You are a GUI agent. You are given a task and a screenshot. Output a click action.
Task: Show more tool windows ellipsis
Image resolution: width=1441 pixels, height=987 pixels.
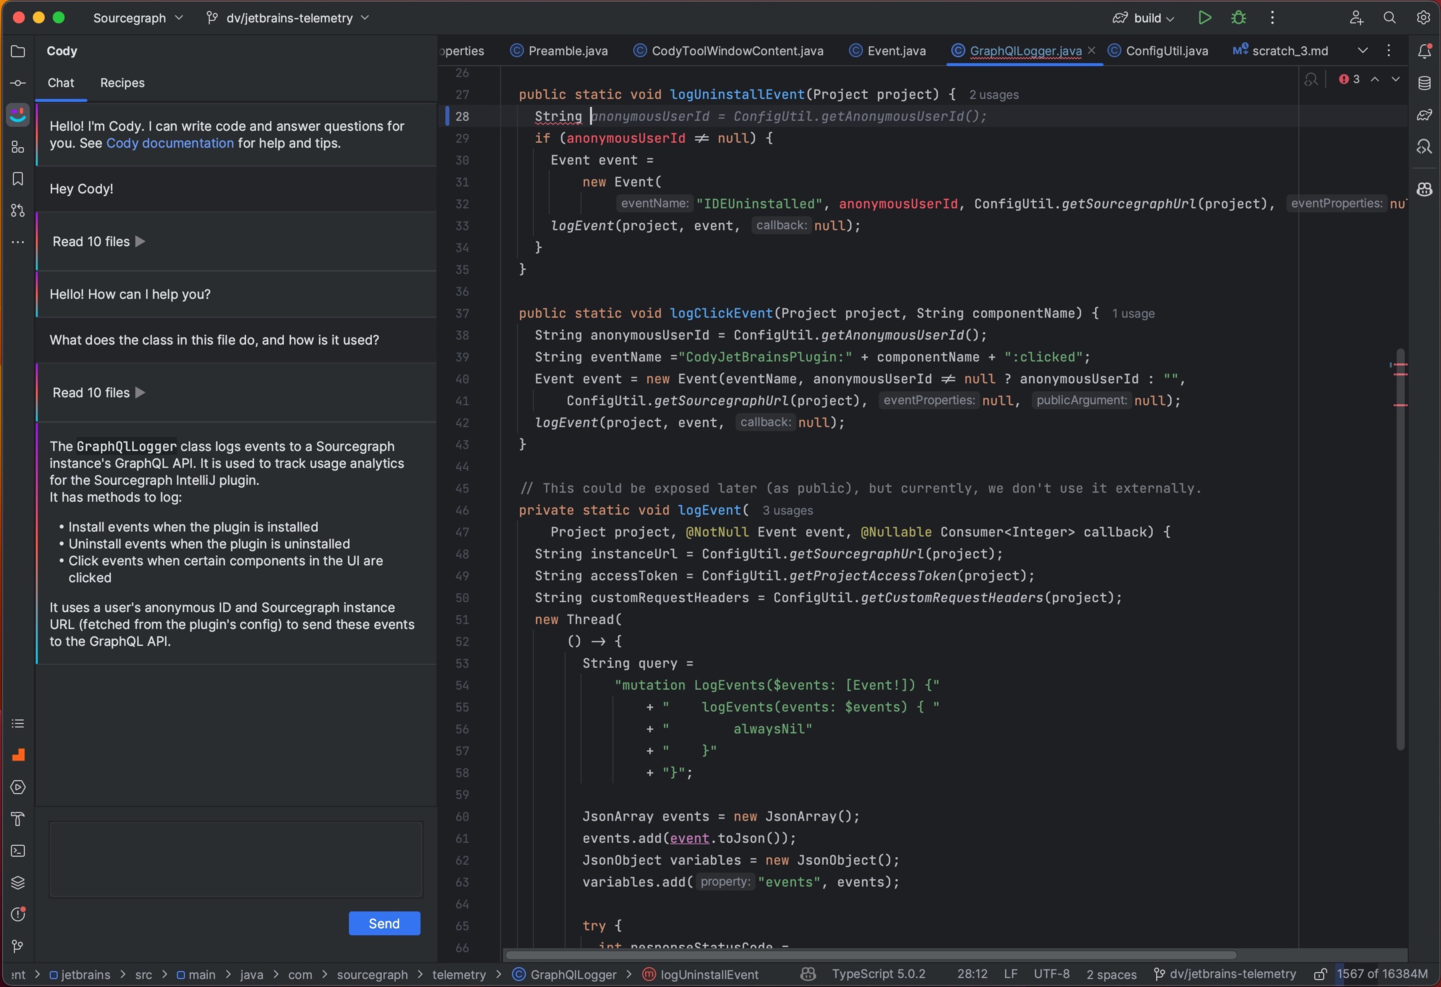17,242
